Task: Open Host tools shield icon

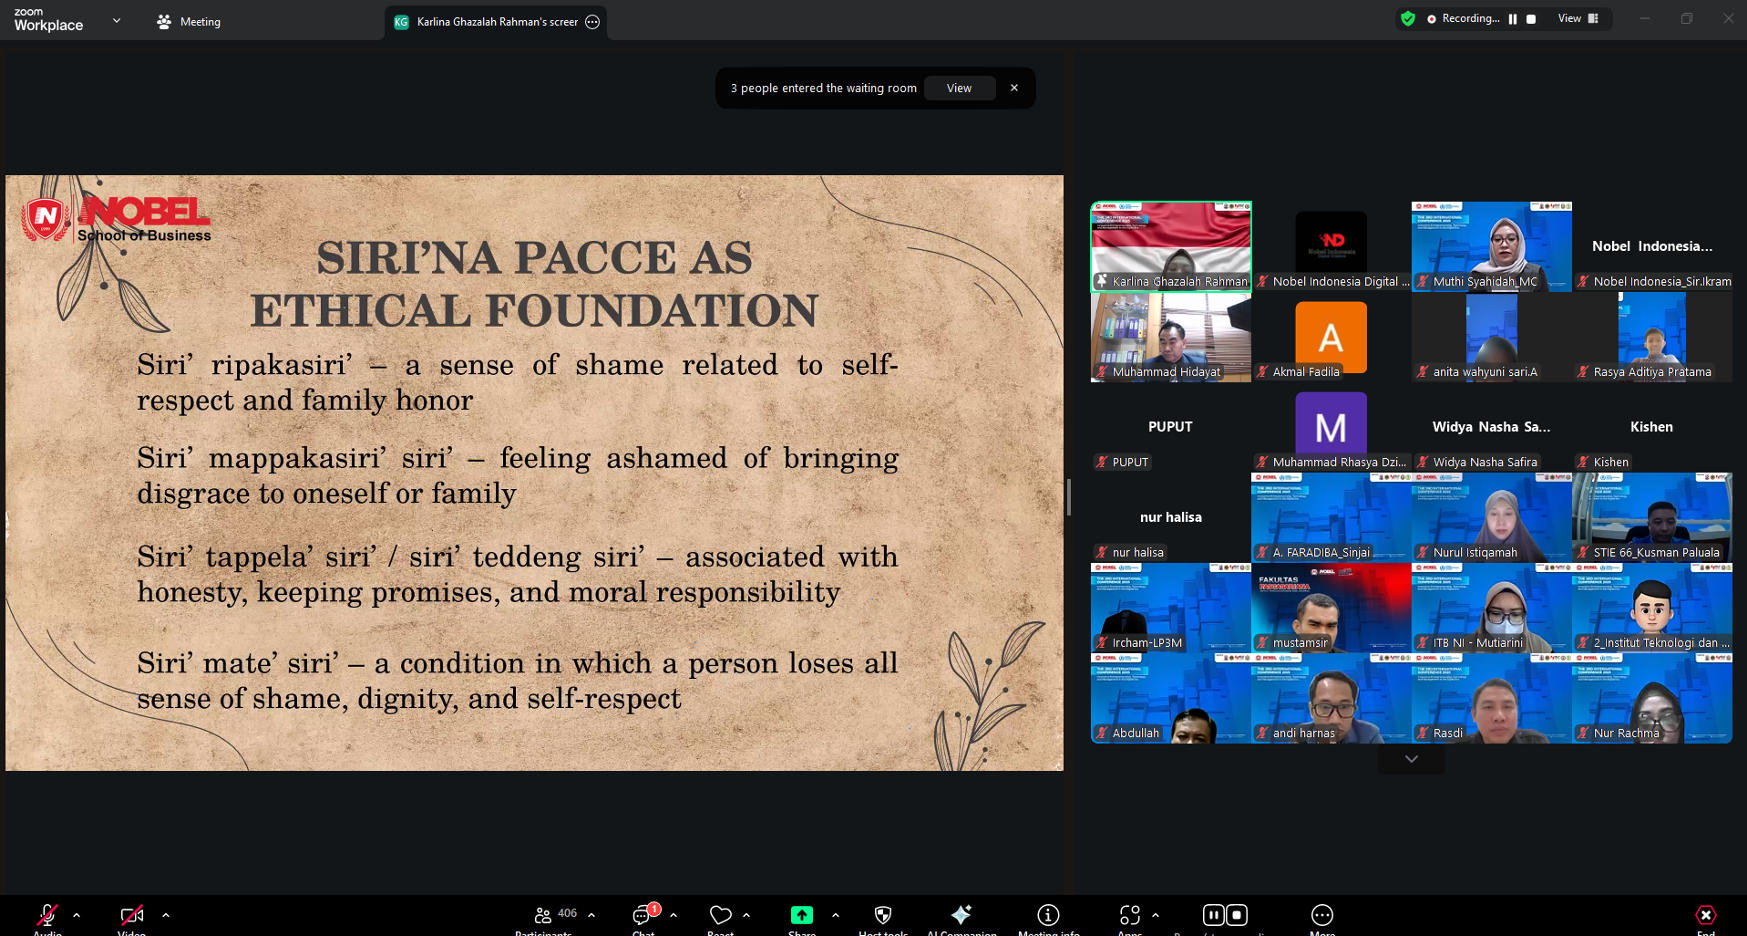Action: [x=882, y=915]
